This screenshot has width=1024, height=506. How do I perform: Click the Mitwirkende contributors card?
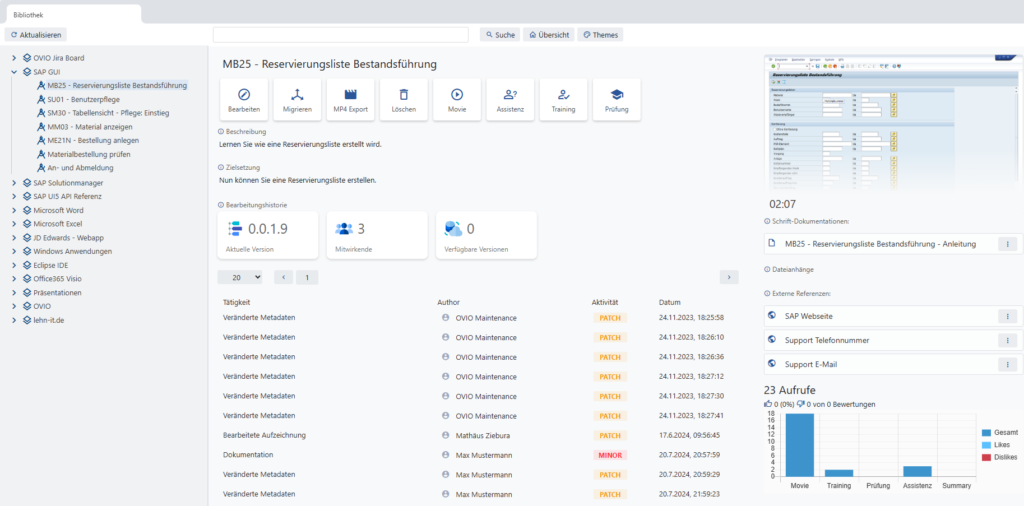coord(377,235)
